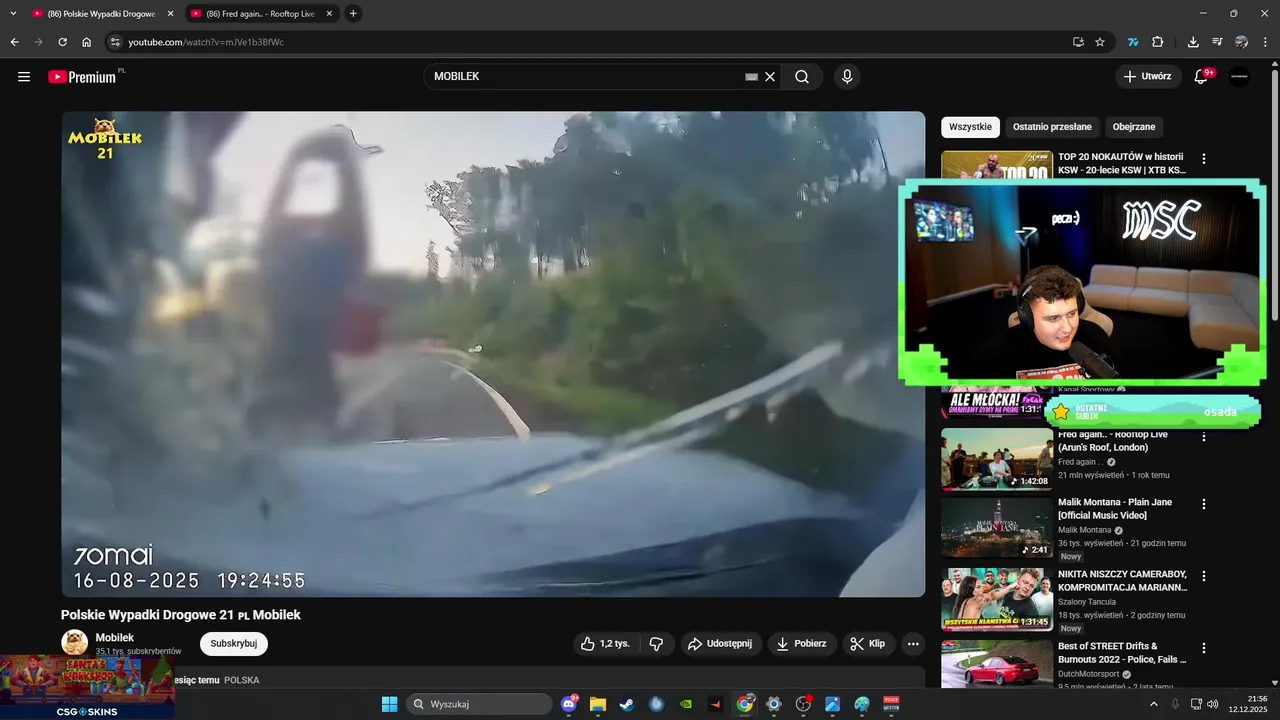
Task: Start voice search with microphone
Action: coord(847,77)
